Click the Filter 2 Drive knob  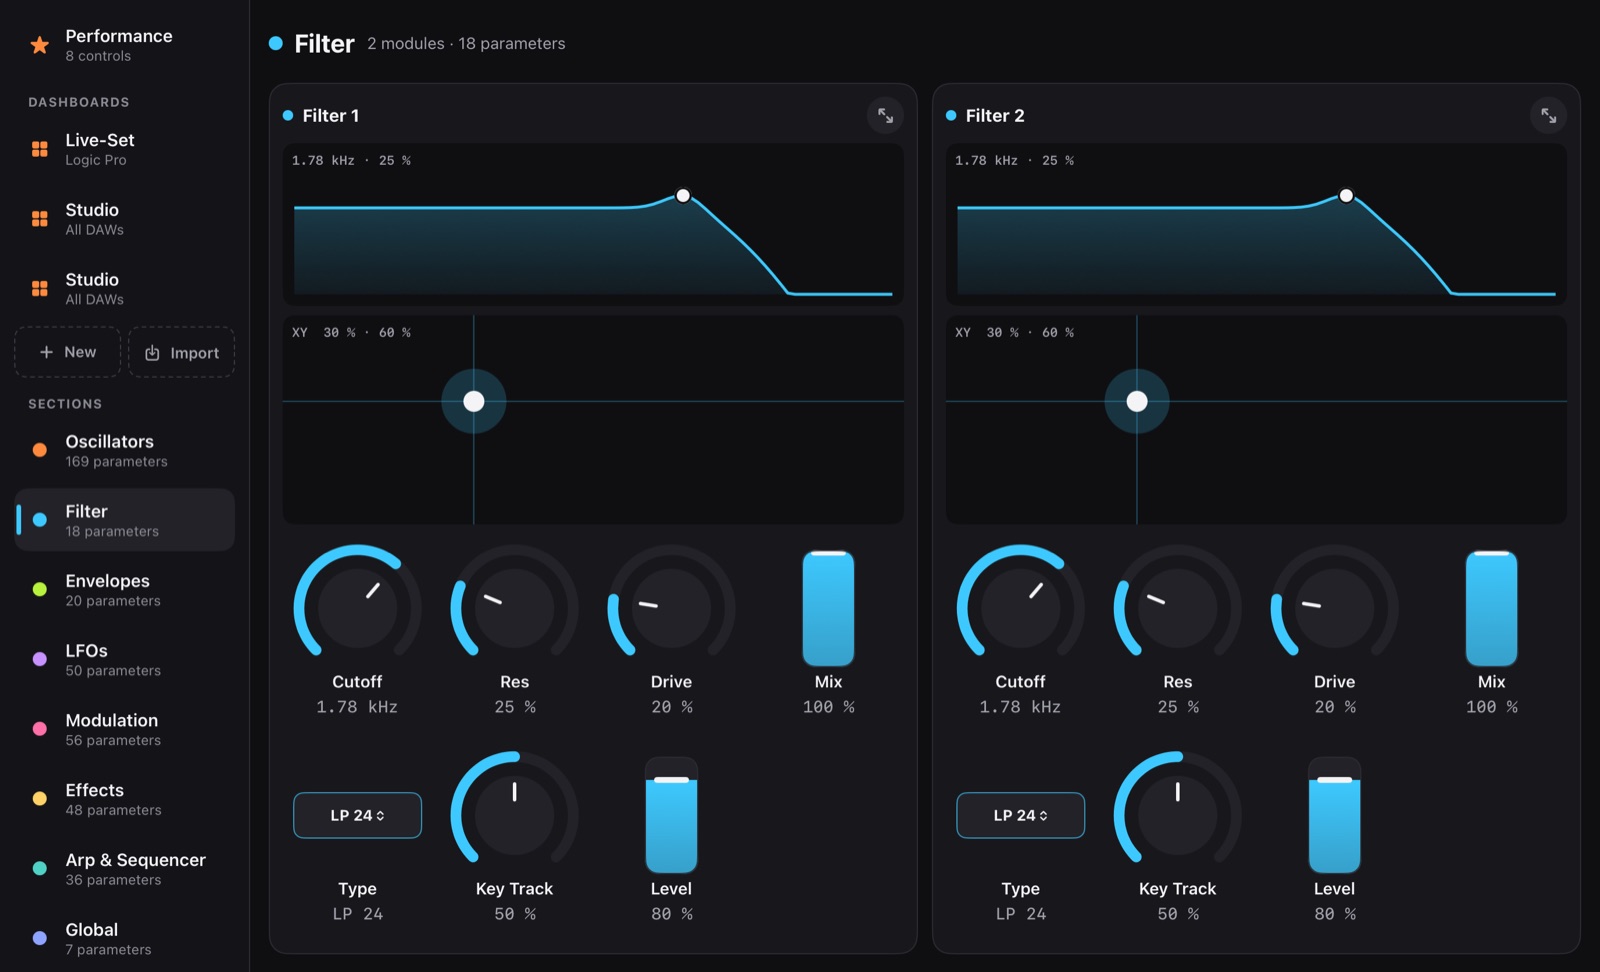pyautogui.click(x=1334, y=608)
